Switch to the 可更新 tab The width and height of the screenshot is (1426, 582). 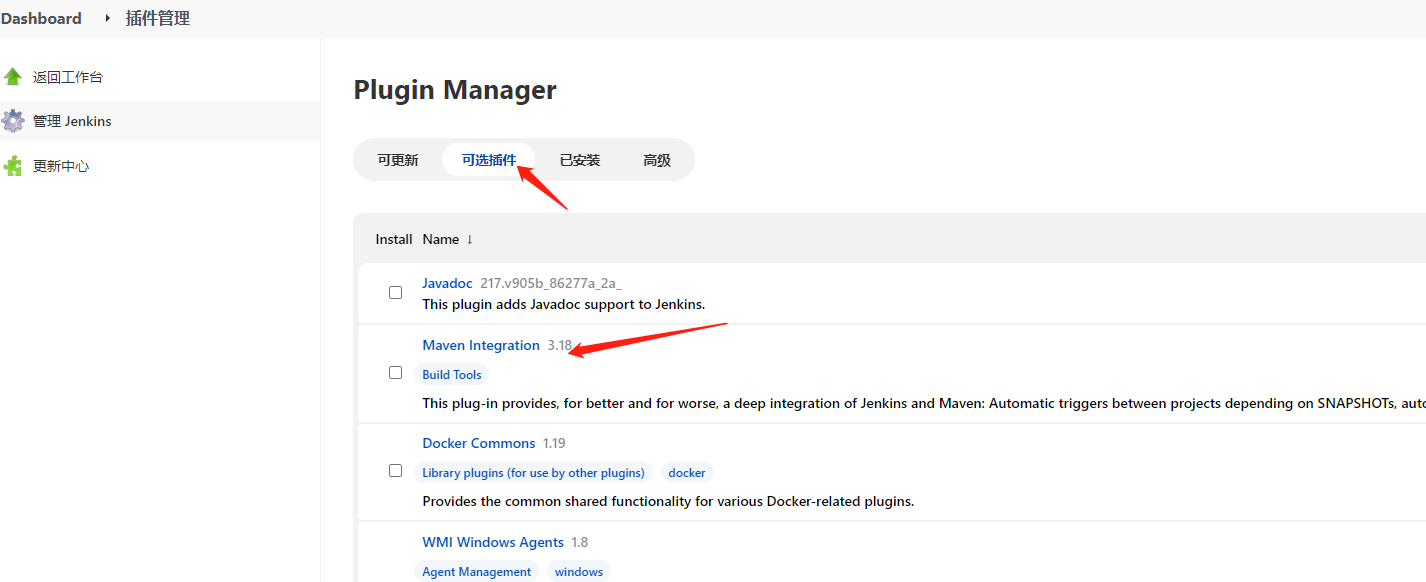tap(398, 160)
